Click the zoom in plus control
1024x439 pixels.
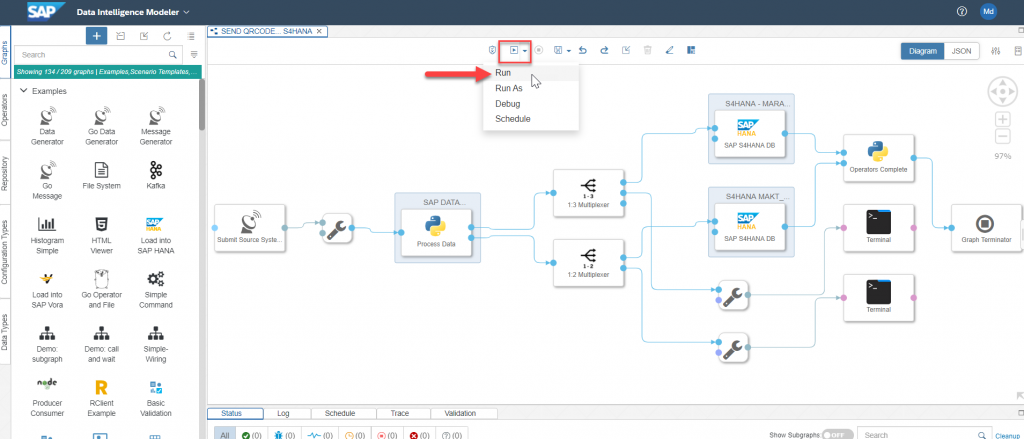tap(1002, 120)
